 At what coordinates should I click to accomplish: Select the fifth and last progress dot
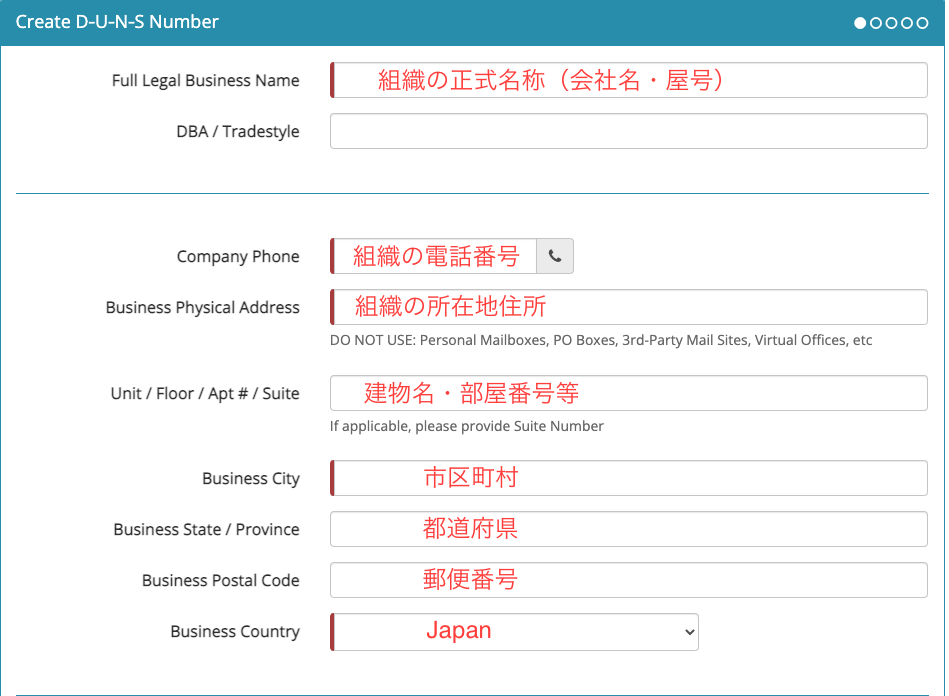coord(922,23)
